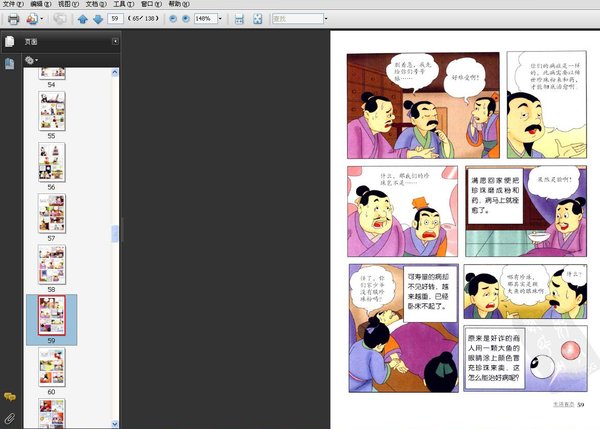Open the 文档 (Document) menu
Image resolution: width=600 pixels, height=429 pixels.
(96, 4)
